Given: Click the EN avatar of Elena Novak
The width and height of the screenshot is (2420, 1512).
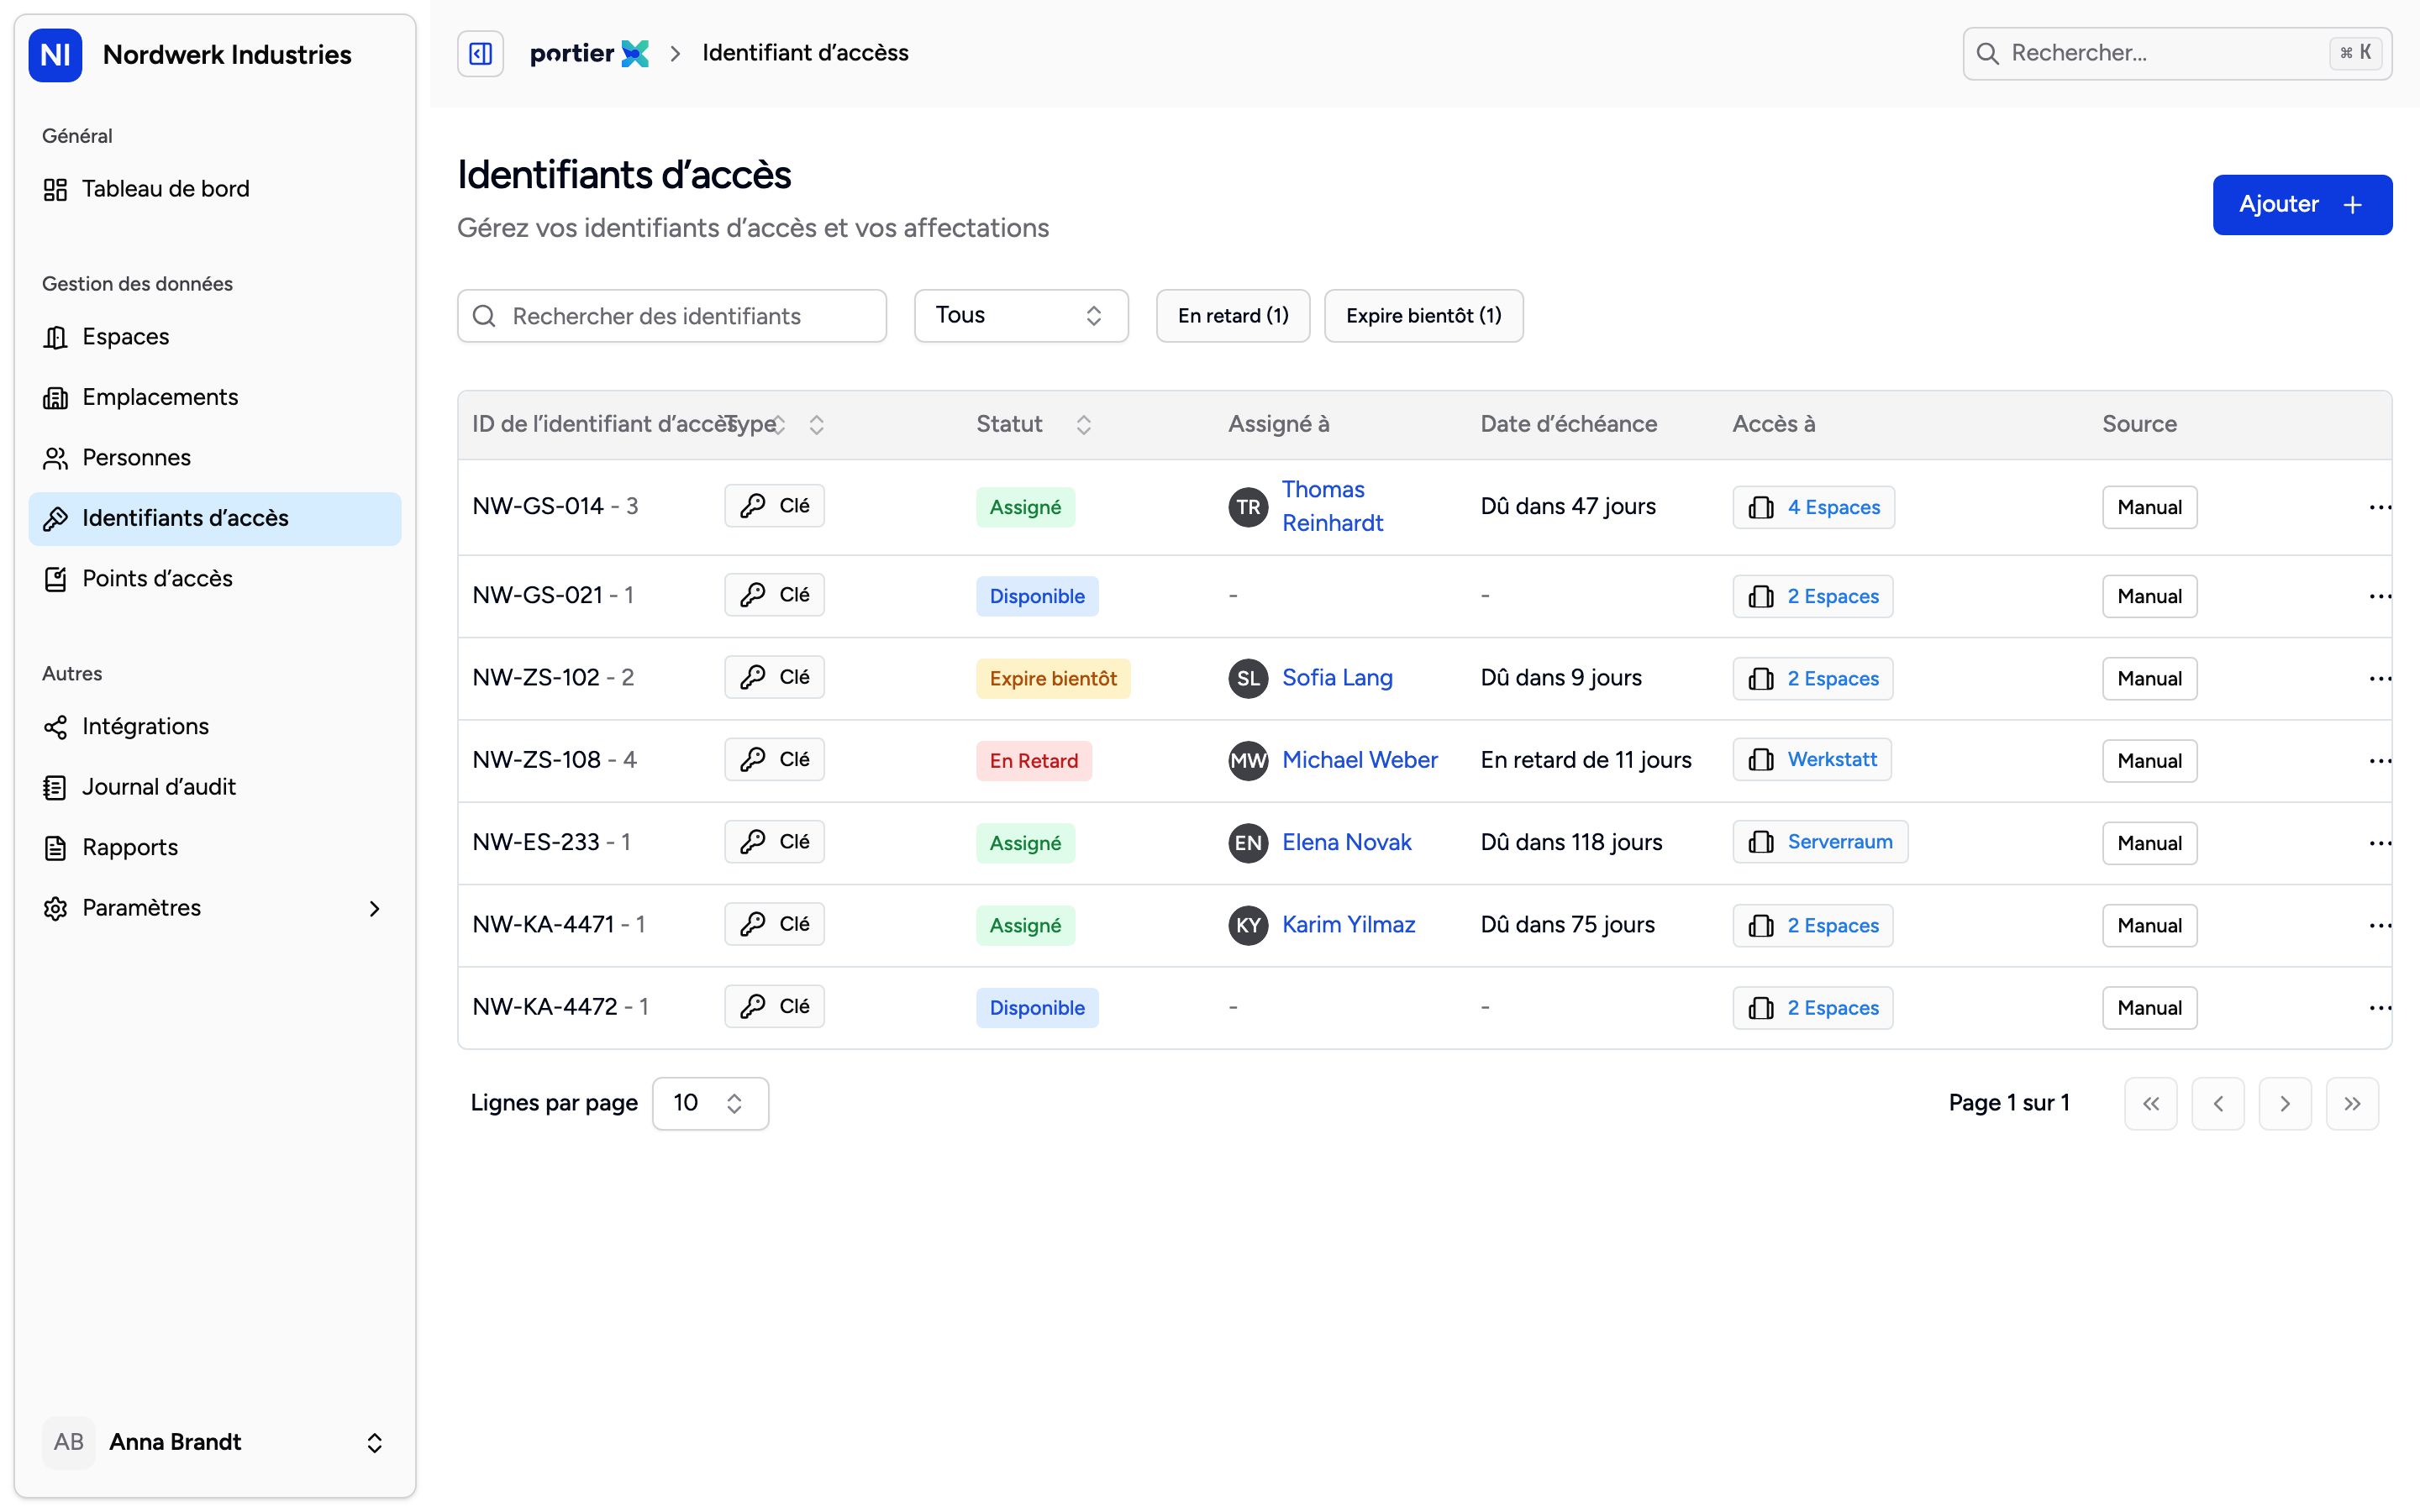Looking at the screenshot, I should (1248, 843).
